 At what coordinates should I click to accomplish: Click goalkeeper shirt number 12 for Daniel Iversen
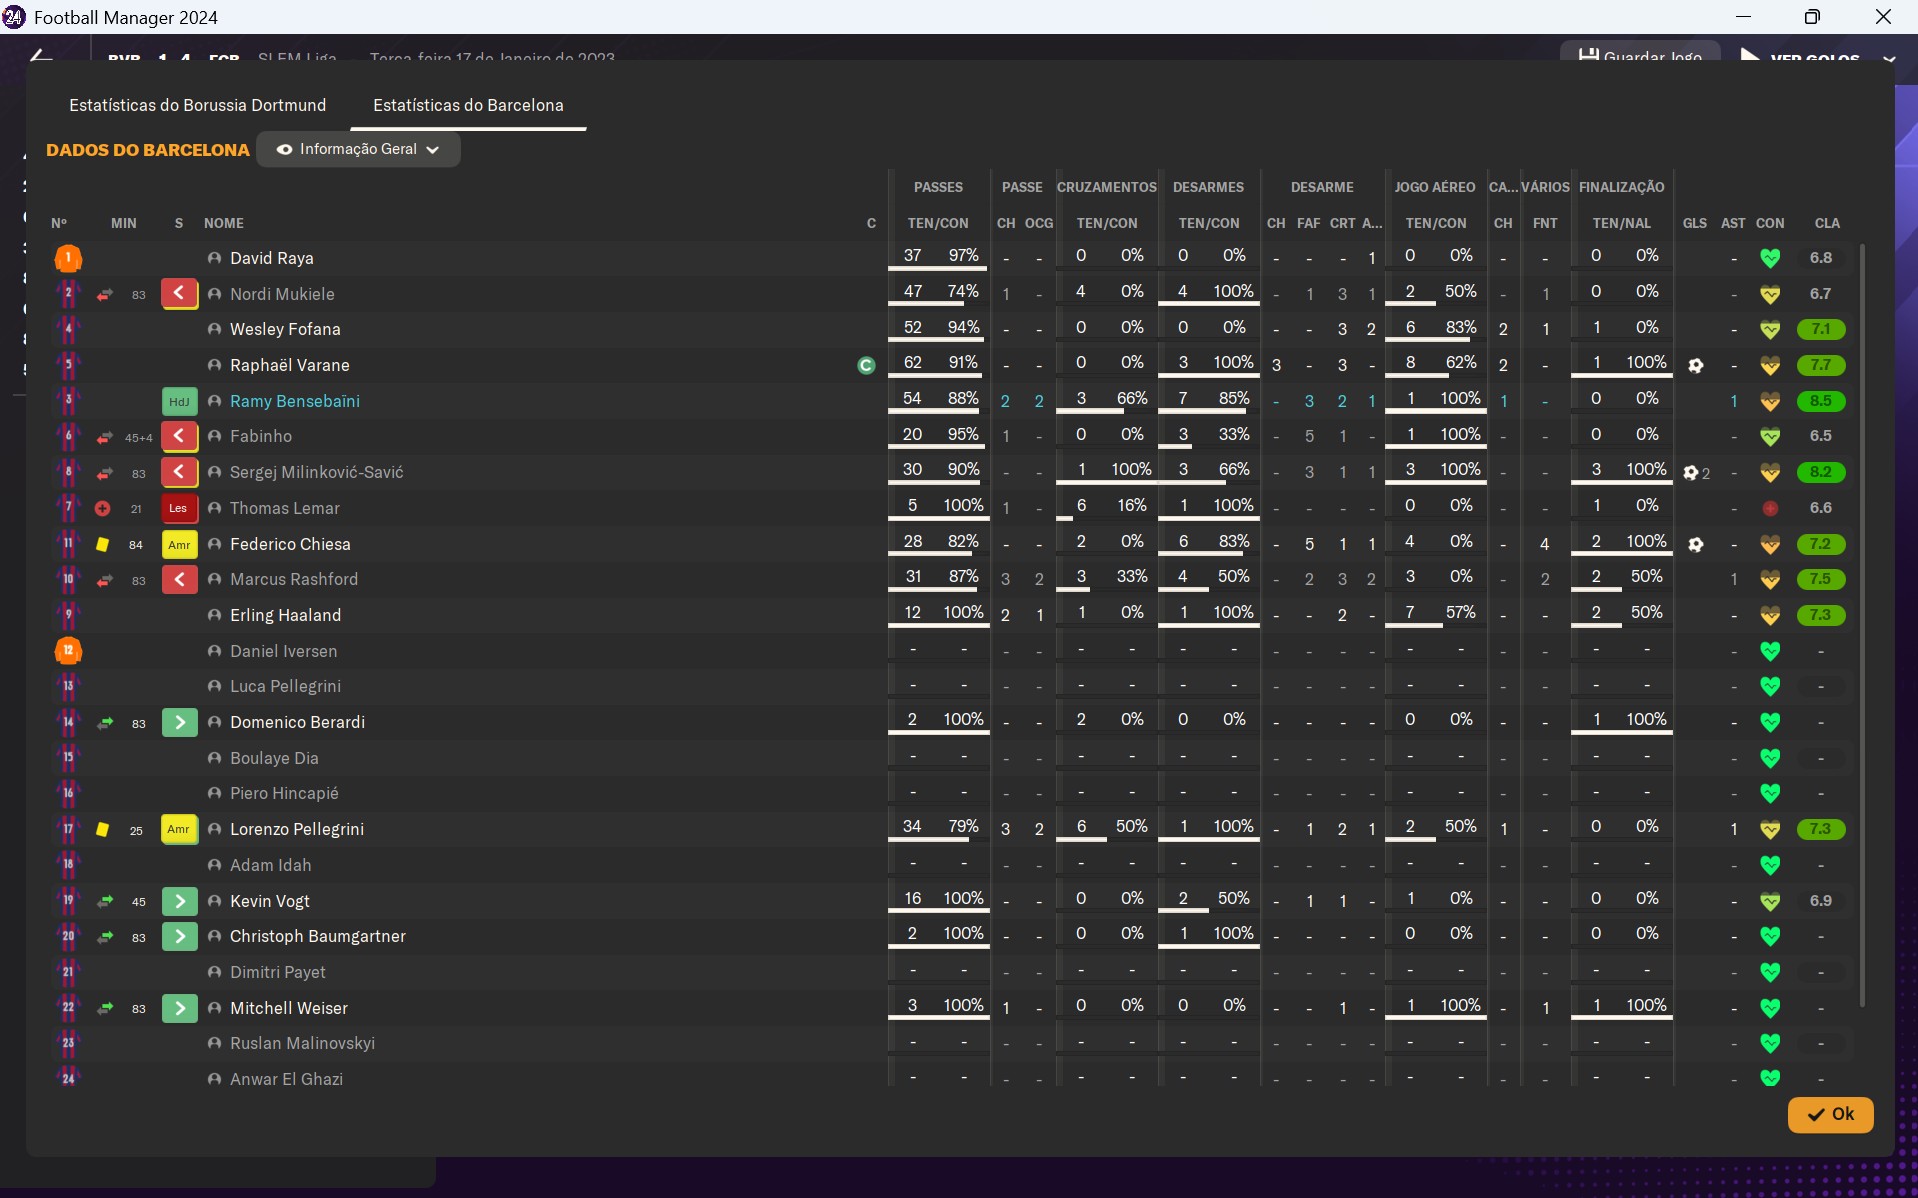tap(68, 651)
